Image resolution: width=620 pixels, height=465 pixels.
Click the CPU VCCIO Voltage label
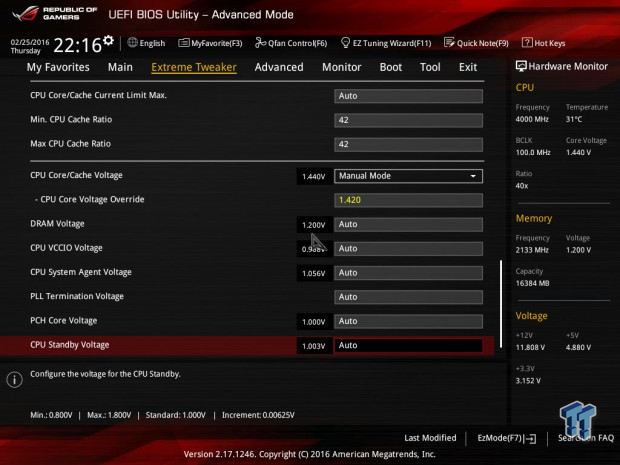[x=66, y=248]
